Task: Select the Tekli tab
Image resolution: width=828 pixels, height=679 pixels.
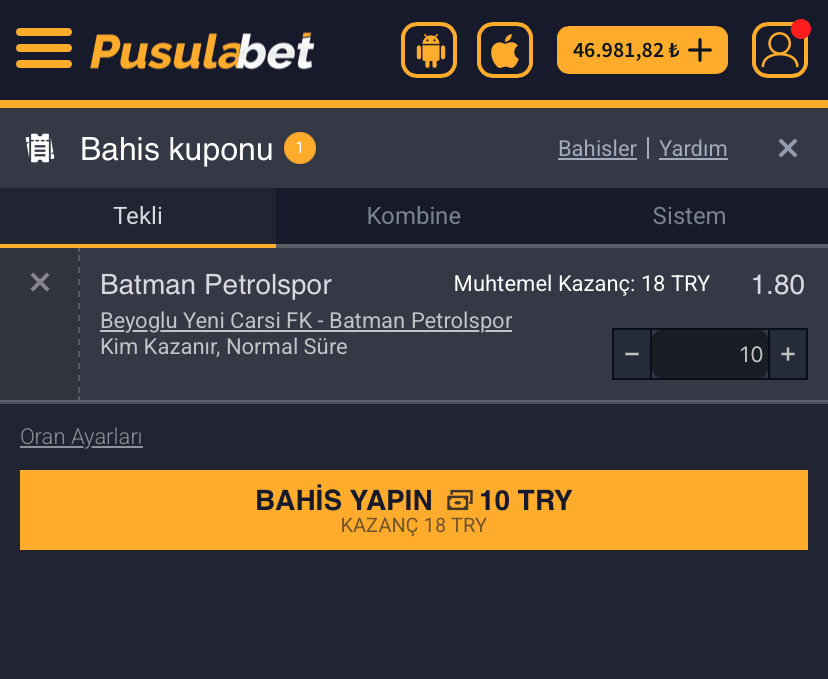Action: pos(138,216)
